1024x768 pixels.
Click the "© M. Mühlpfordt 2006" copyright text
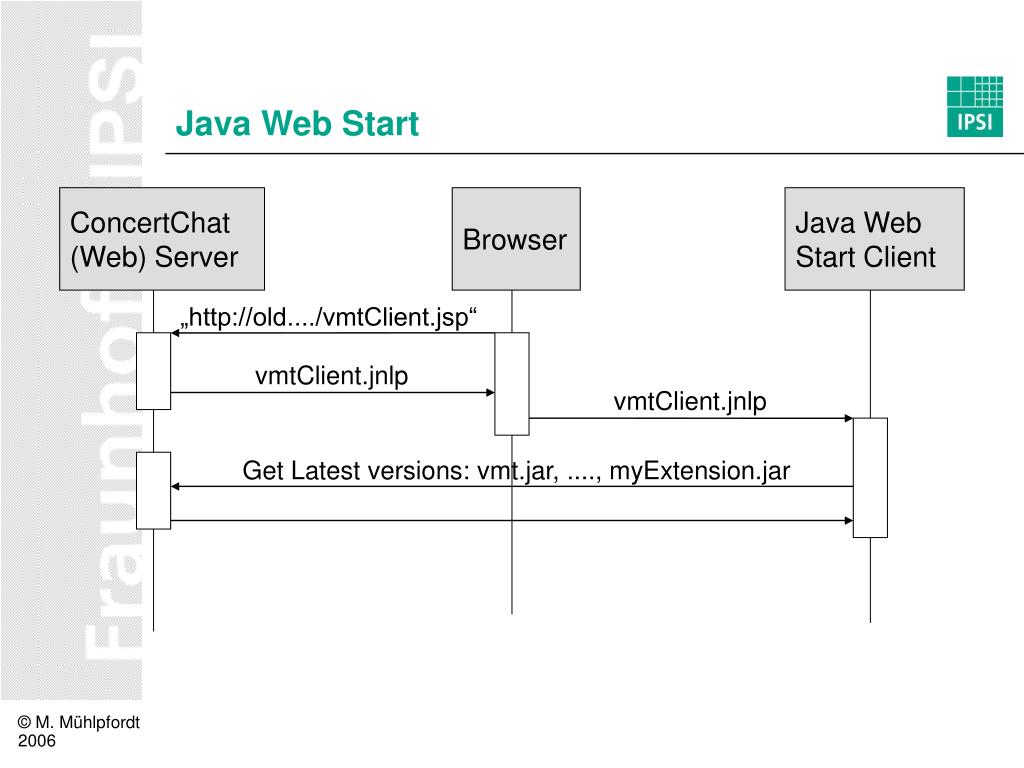(78, 731)
